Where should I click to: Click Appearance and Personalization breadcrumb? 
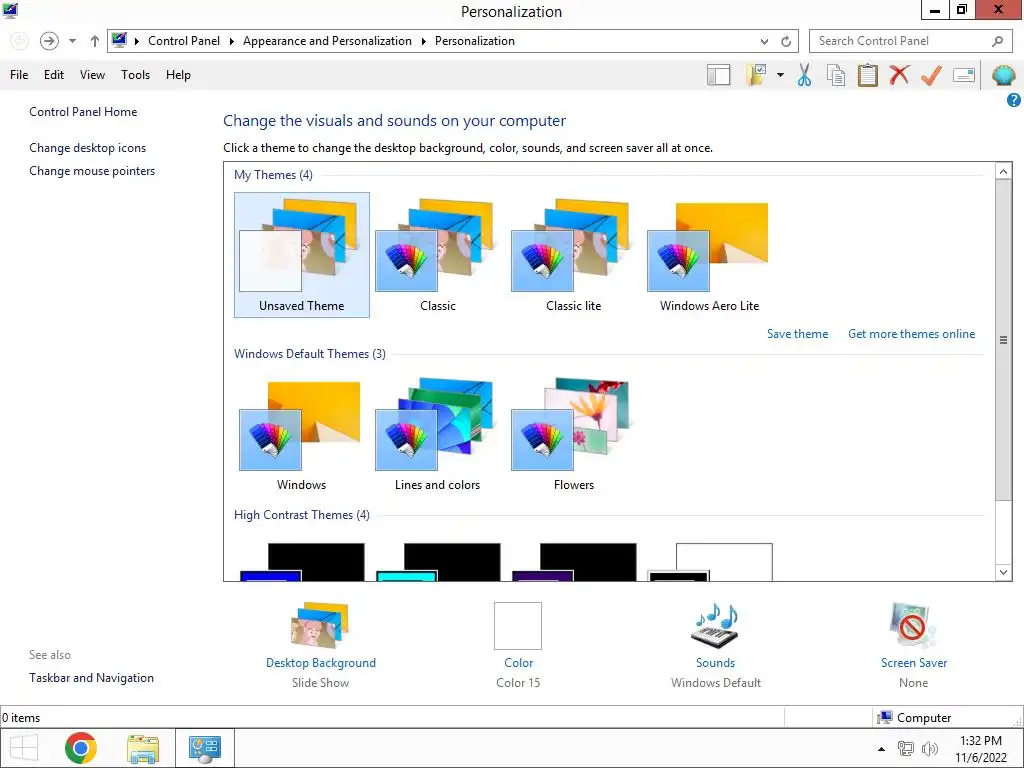point(327,41)
